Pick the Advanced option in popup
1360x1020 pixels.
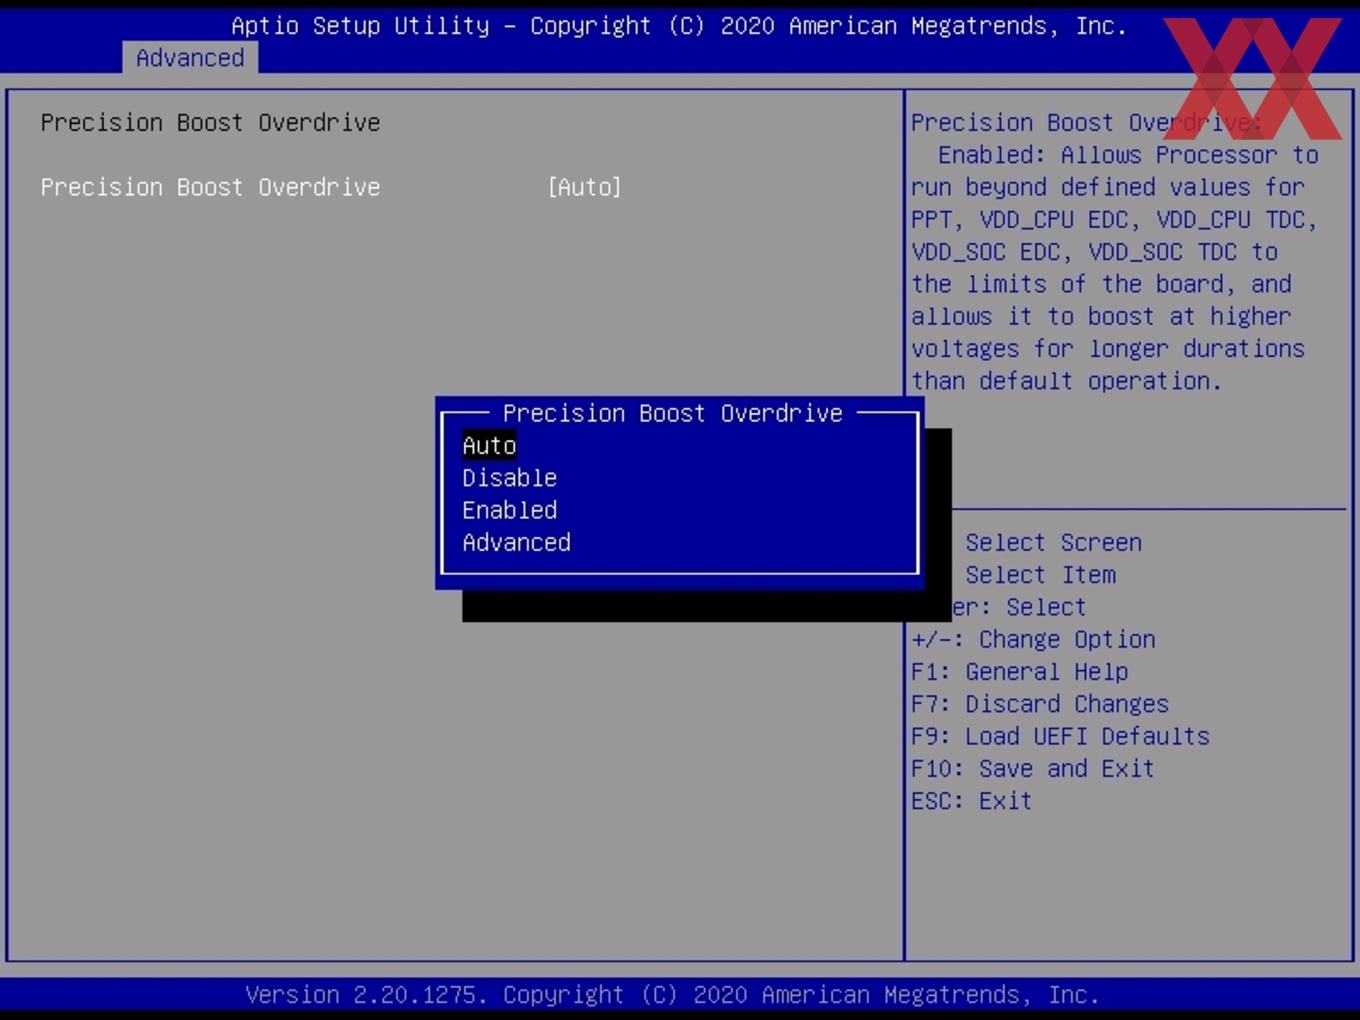(516, 542)
